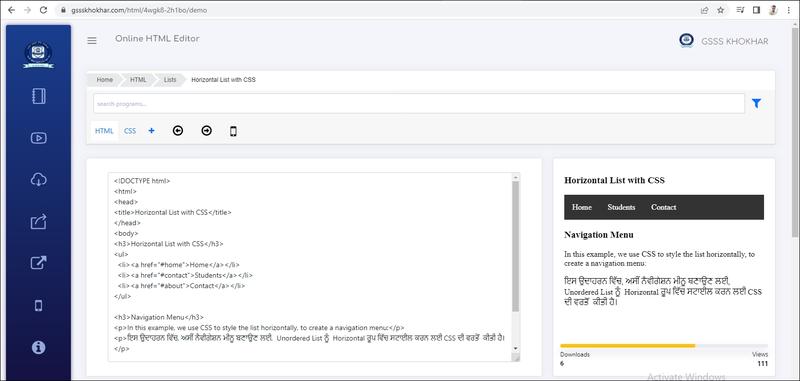Click the info icon in the sidebar
800x381 pixels.
39,347
